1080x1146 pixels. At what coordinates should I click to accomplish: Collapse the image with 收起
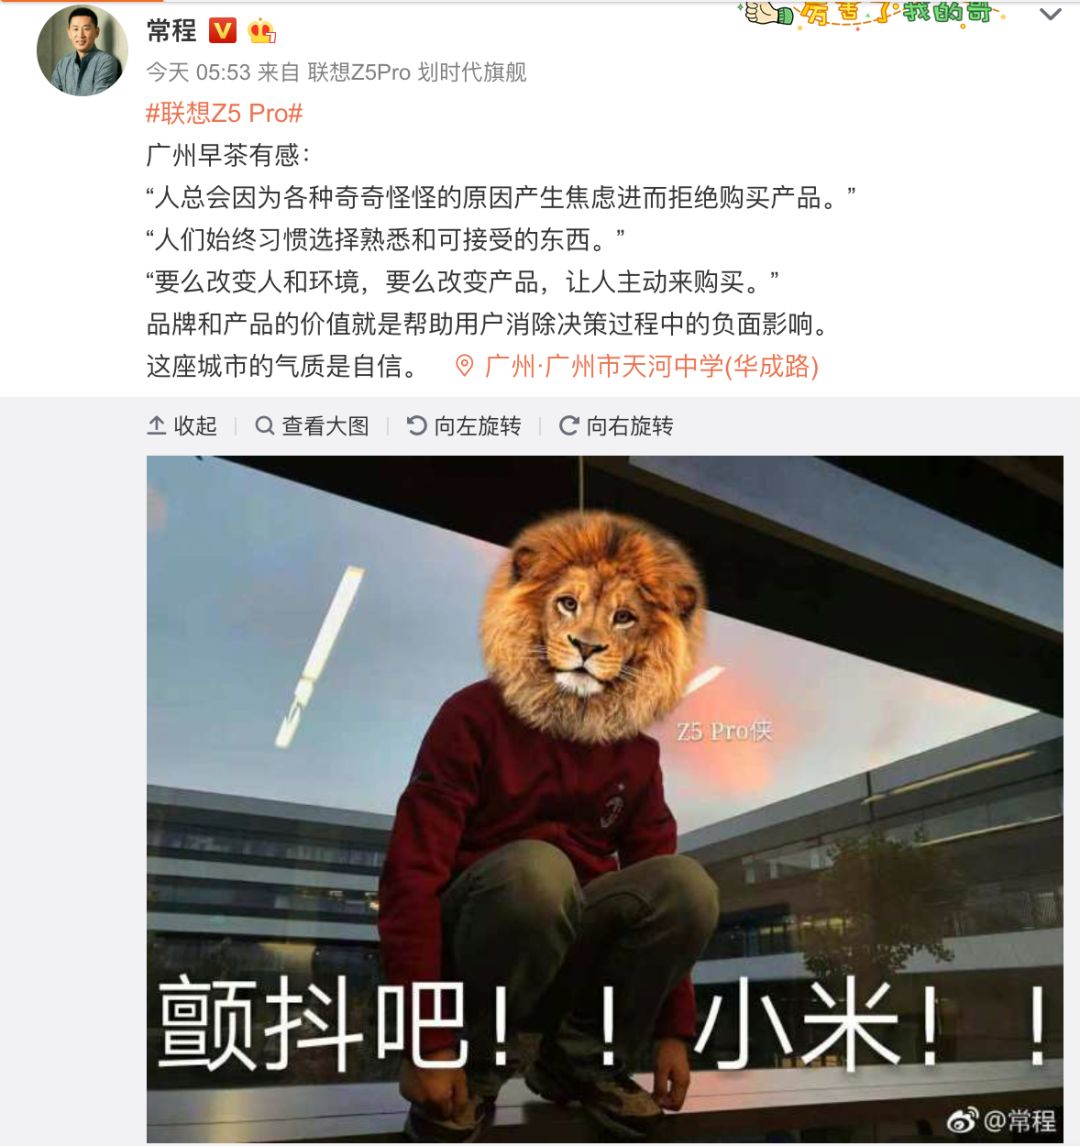coord(182,425)
